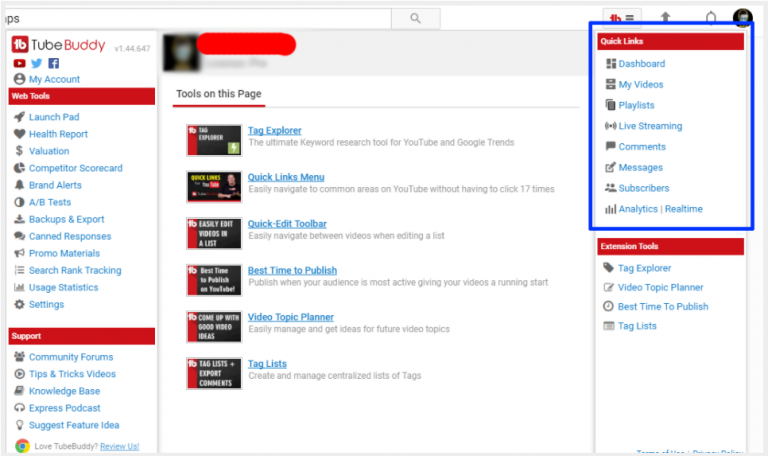Screen dimensions: 768x456
Task: Click the TubeBuddy logo
Action: 58,45
